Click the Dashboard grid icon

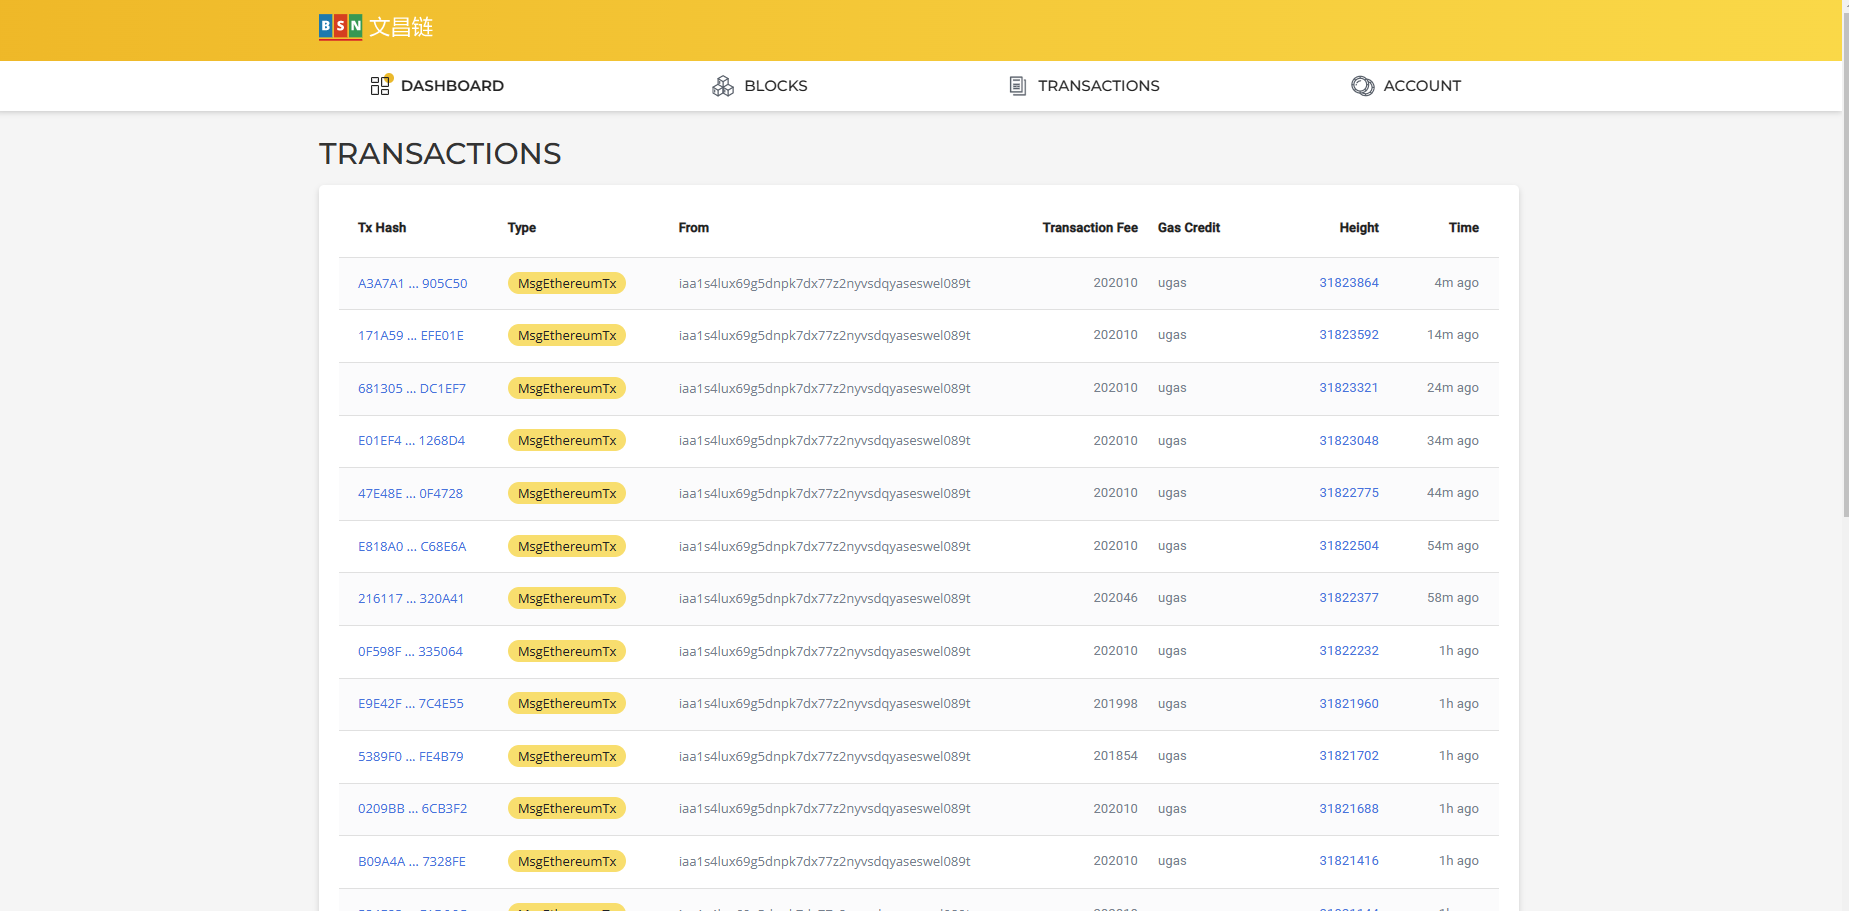[380, 85]
